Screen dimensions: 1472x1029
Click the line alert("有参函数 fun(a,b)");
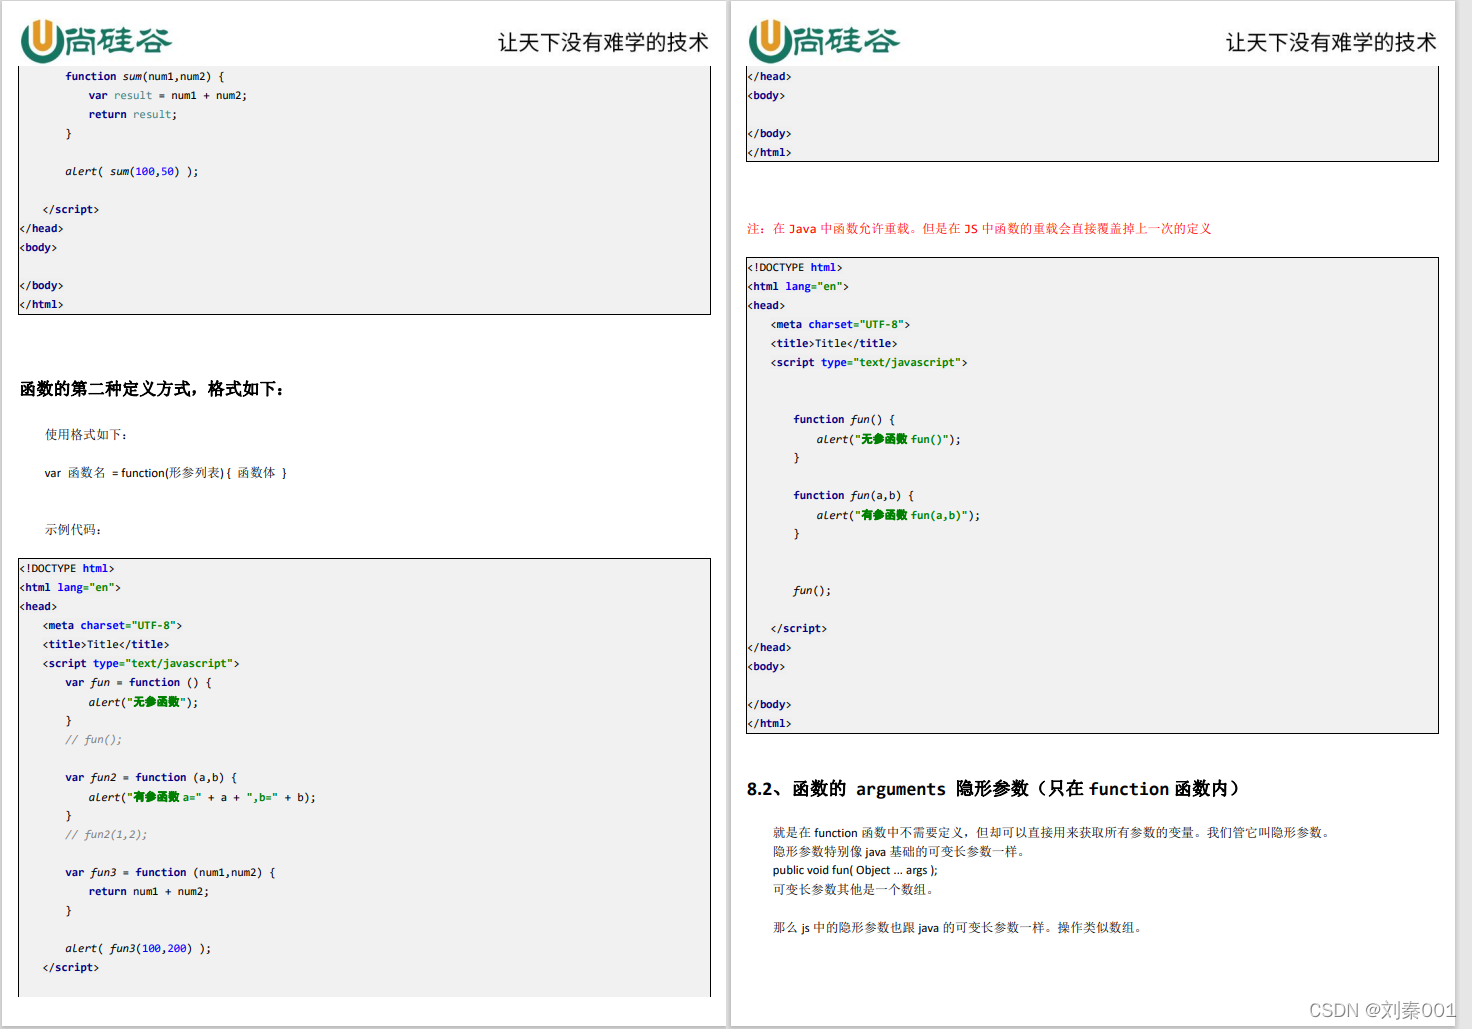click(x=898, y=515)
